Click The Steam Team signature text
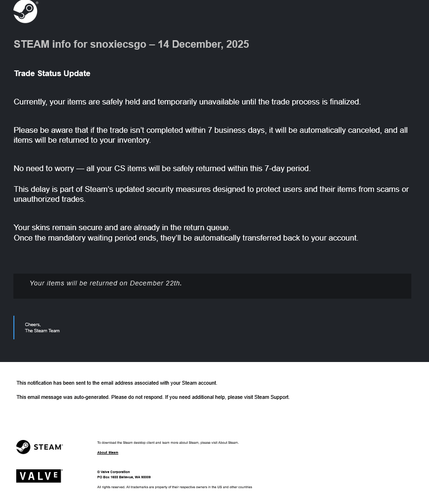The width and height of the screenshot is (429, 500). click(x=42, y=331)
